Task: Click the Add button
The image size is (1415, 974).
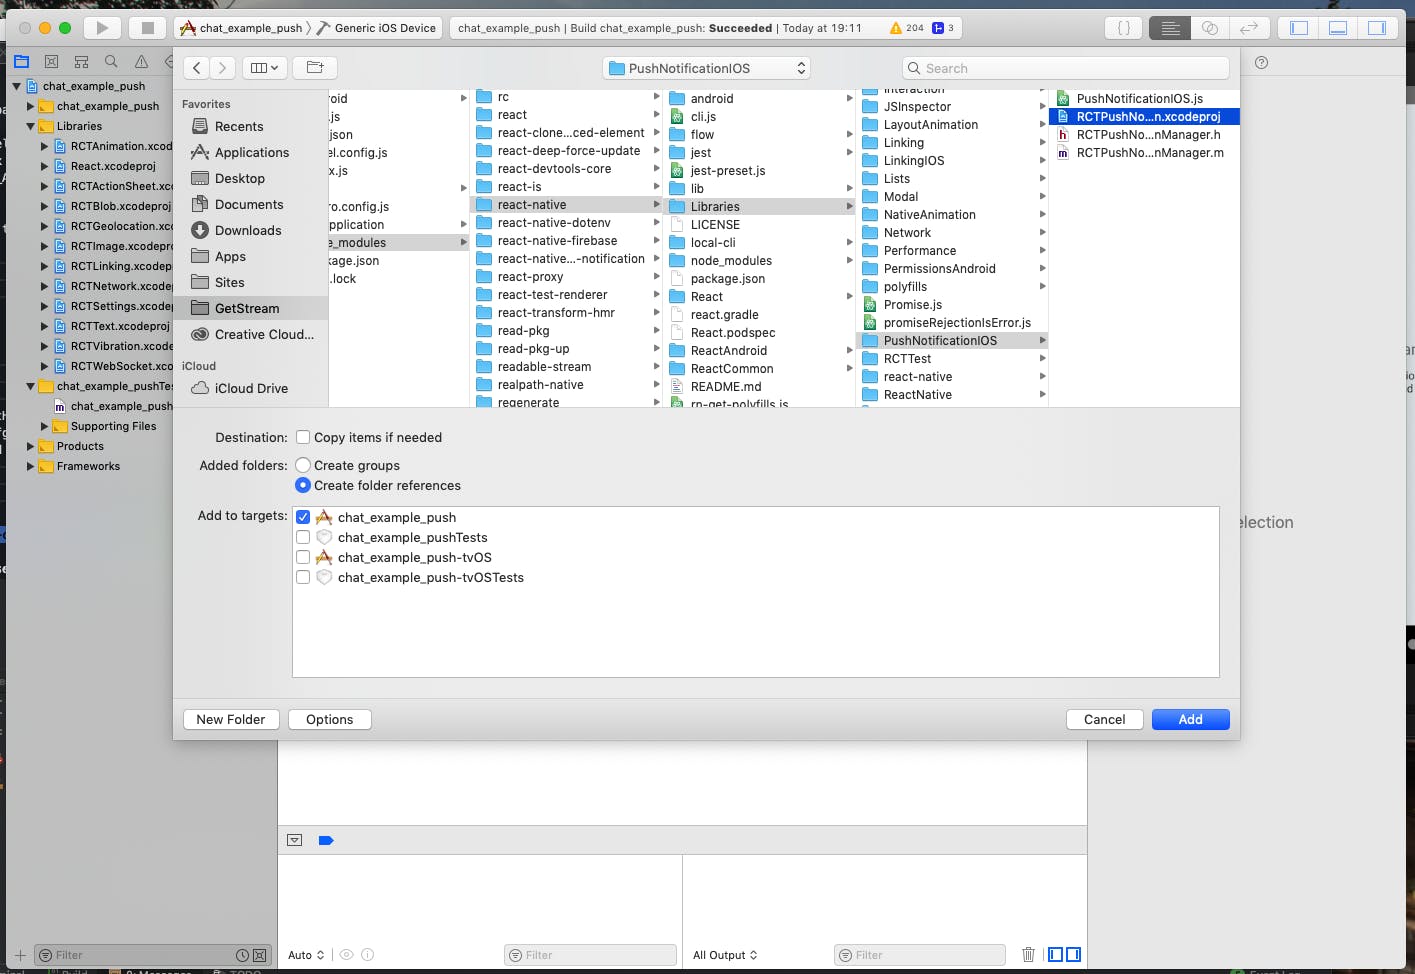Action: coord(1190,720)
